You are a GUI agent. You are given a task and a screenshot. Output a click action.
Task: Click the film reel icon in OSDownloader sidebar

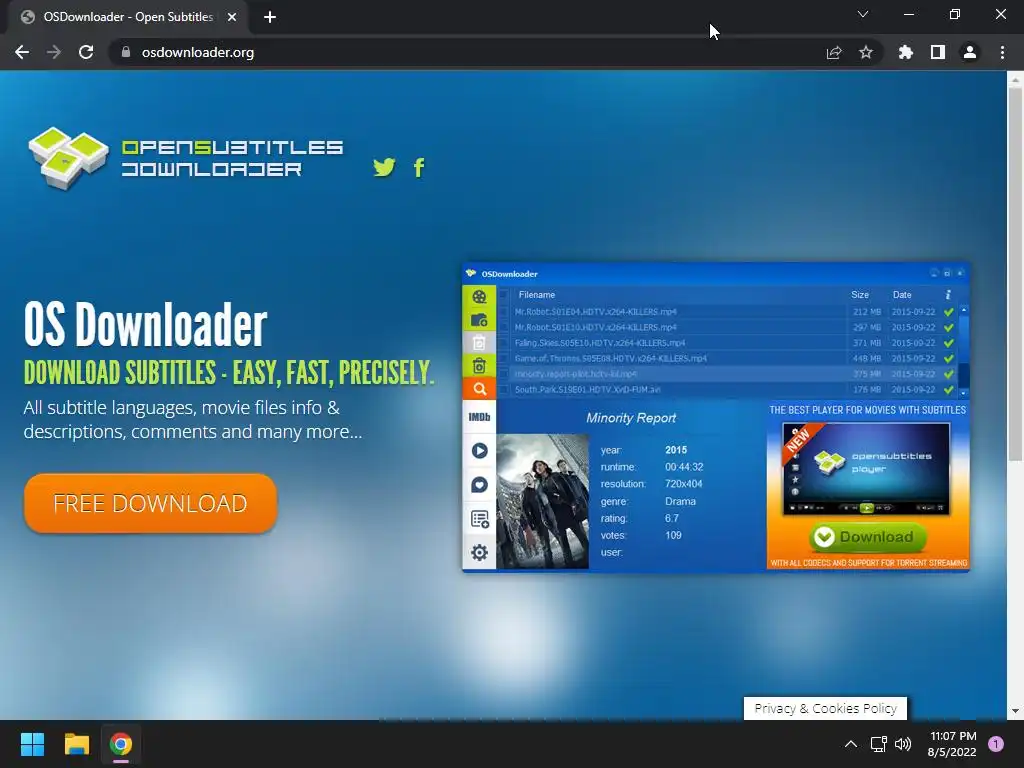[x=479, y=296]
